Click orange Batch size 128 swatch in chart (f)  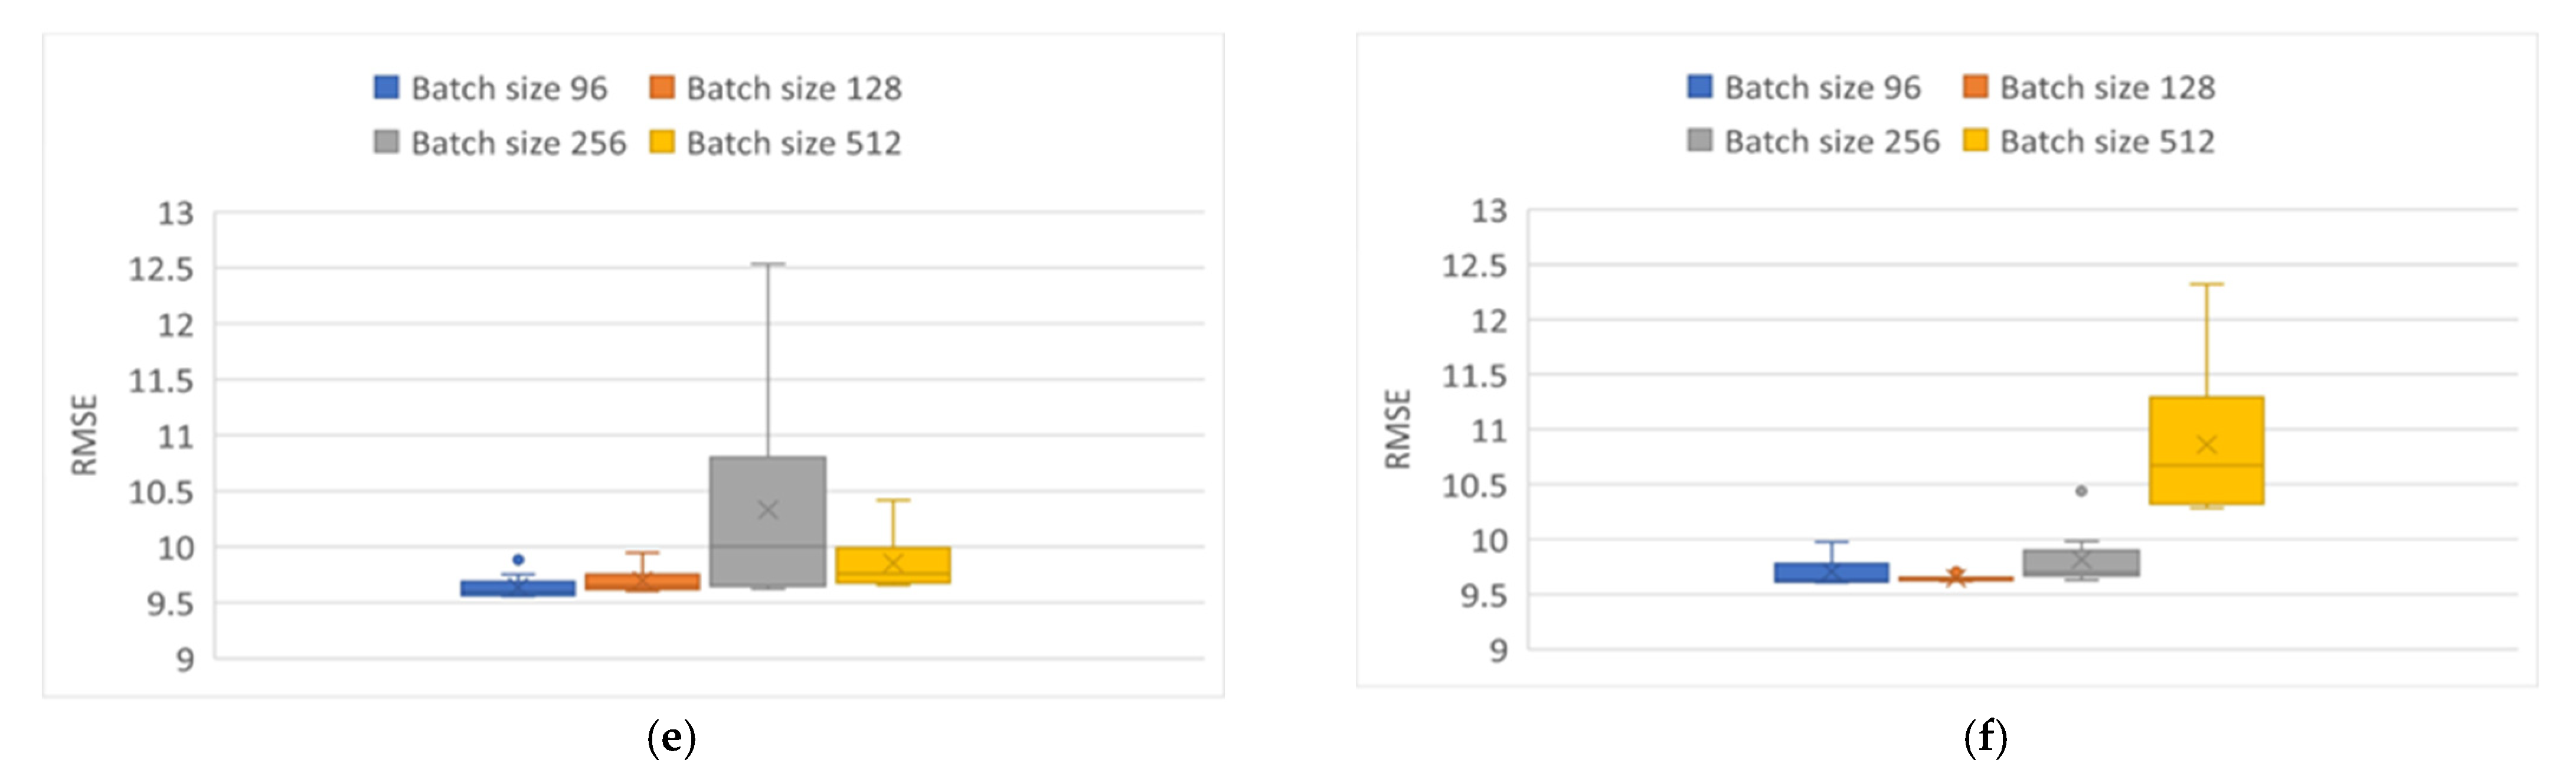tap(1975, 87)
